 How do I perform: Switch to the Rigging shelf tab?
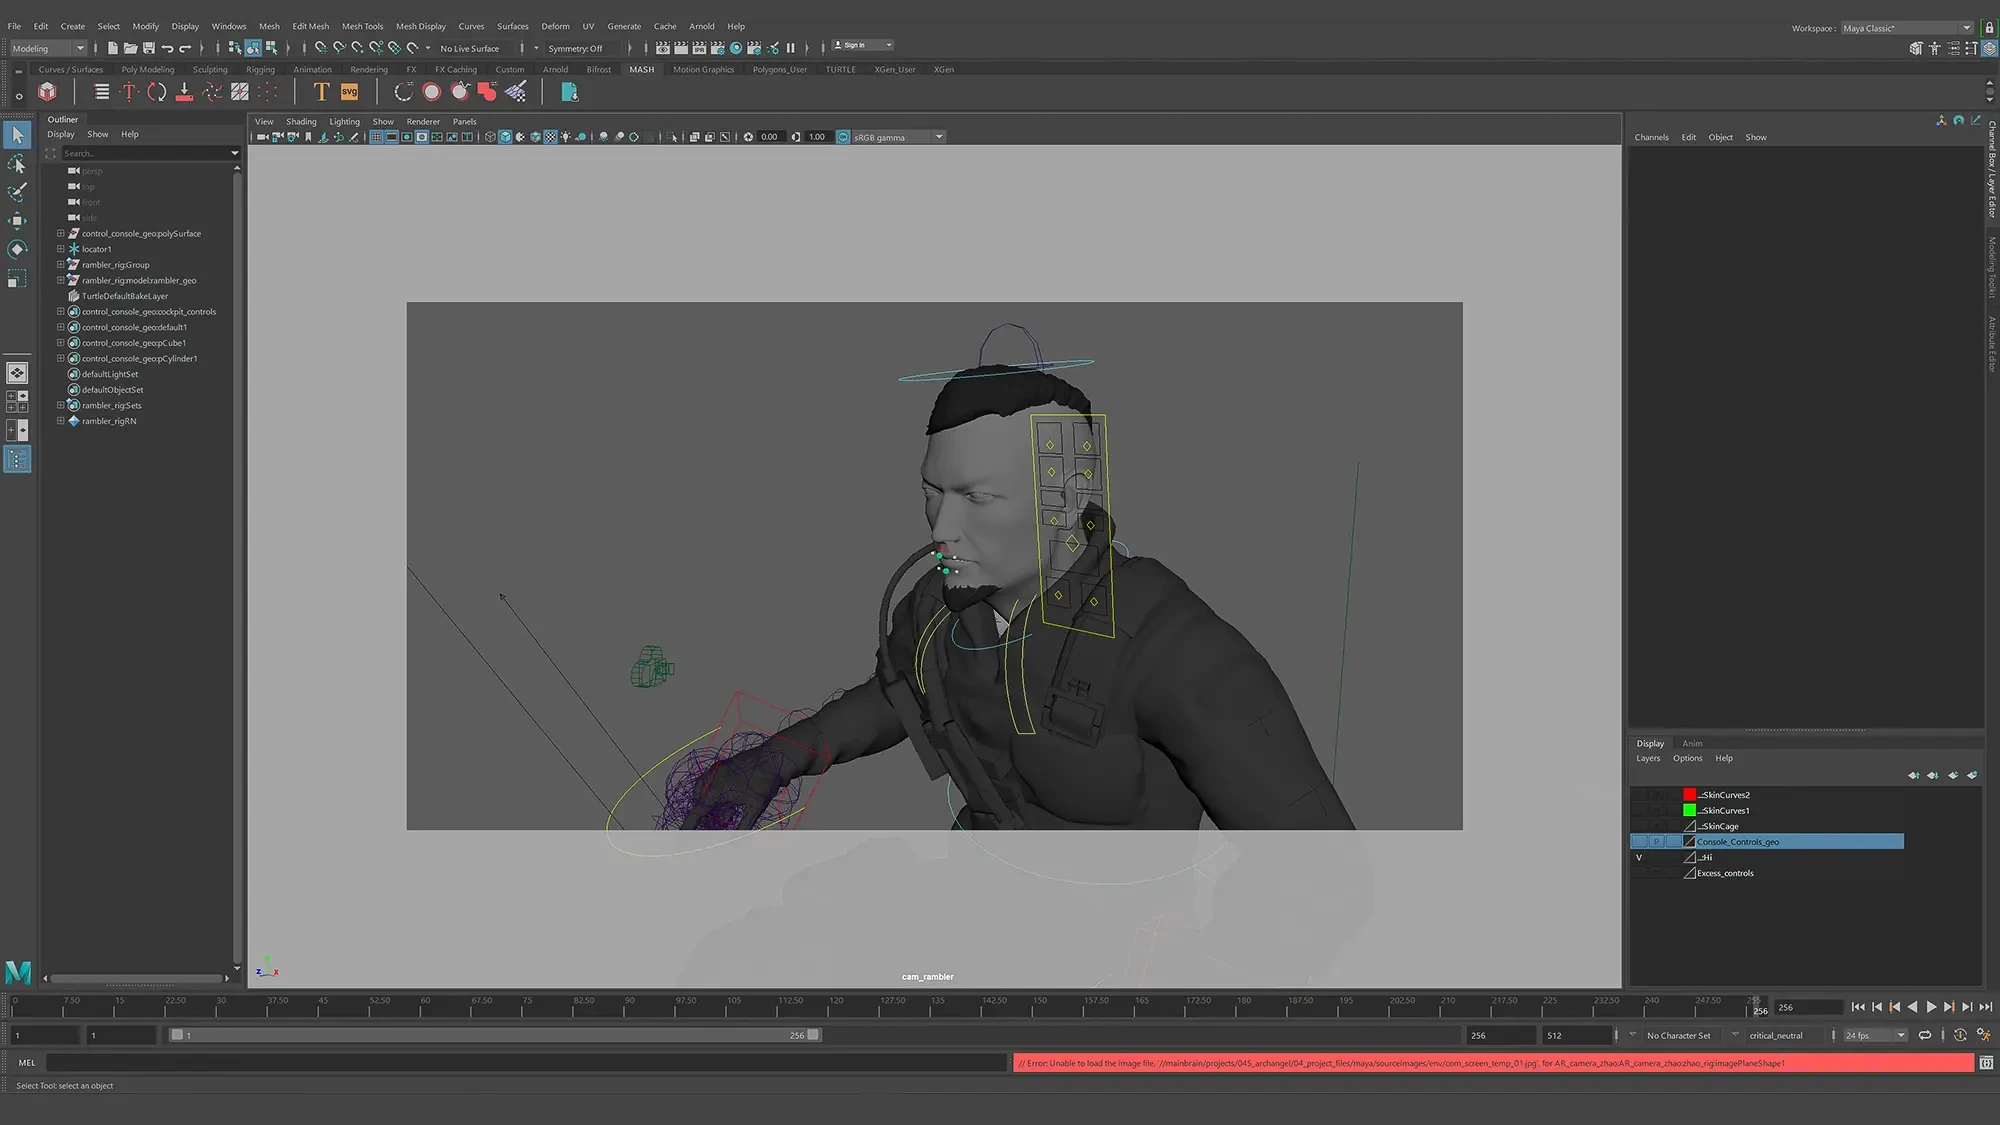pyautogui.click(x=260, y=69)
